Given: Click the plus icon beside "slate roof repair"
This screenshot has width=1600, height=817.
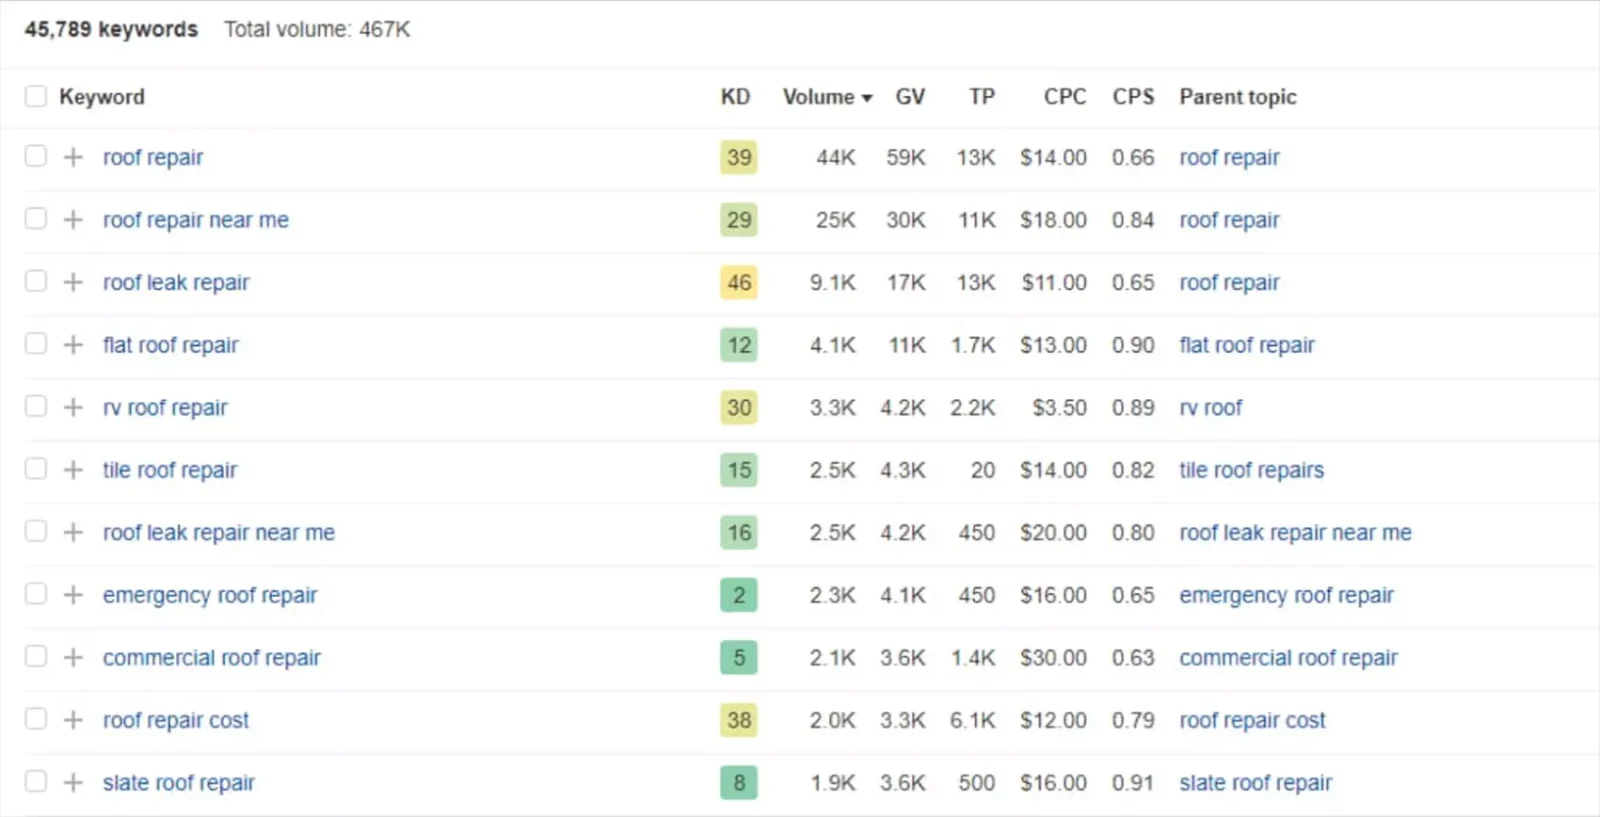Looking at the screenshot, I should coord(72,782).
